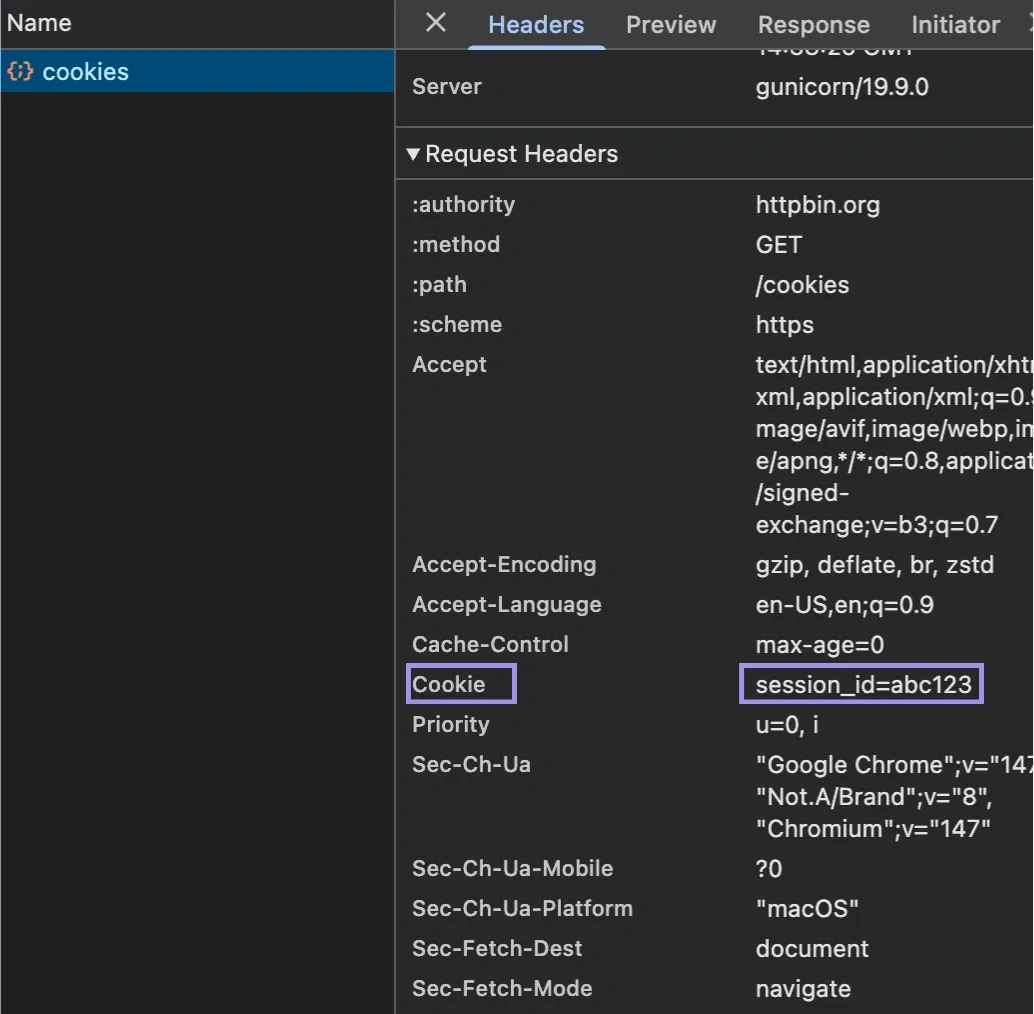Close the request details pane
Viewport: 1034px width, 1014px height.
pos(436,23)
